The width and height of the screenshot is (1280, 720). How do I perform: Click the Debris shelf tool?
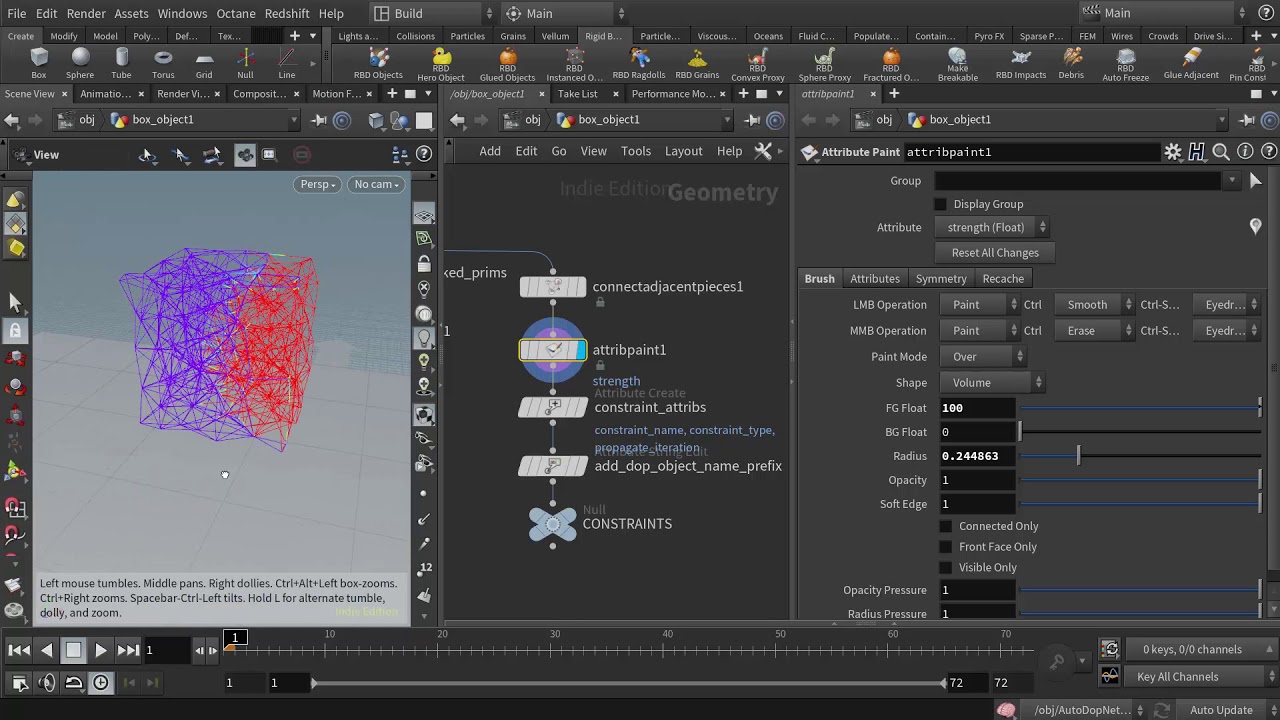[1071, 63]
